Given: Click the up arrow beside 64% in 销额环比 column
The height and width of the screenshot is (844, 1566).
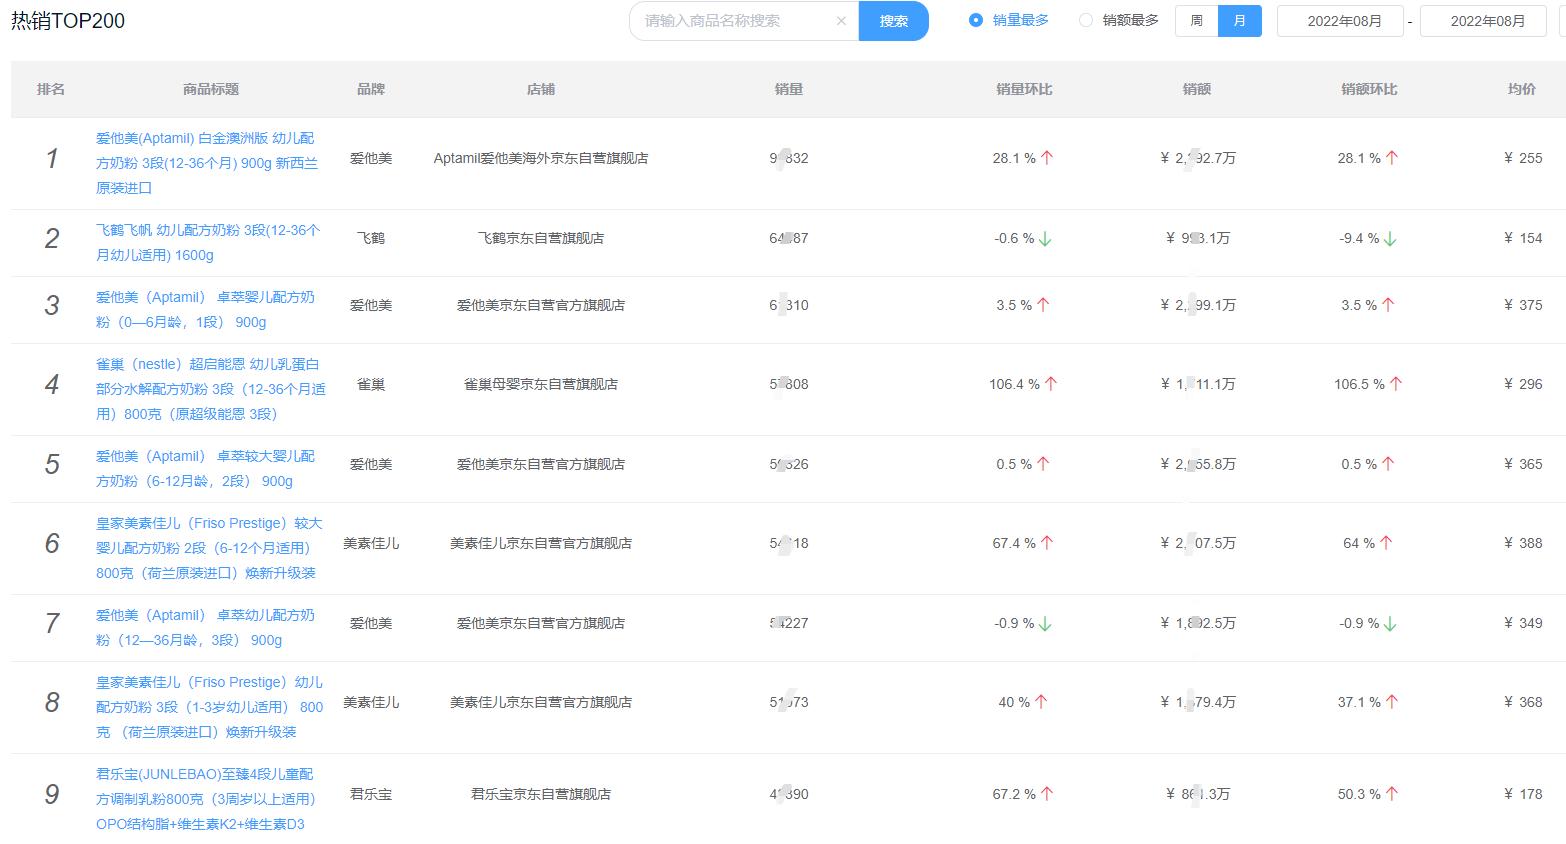Looking at the screenshot, I should click(x=1385, y=543).
